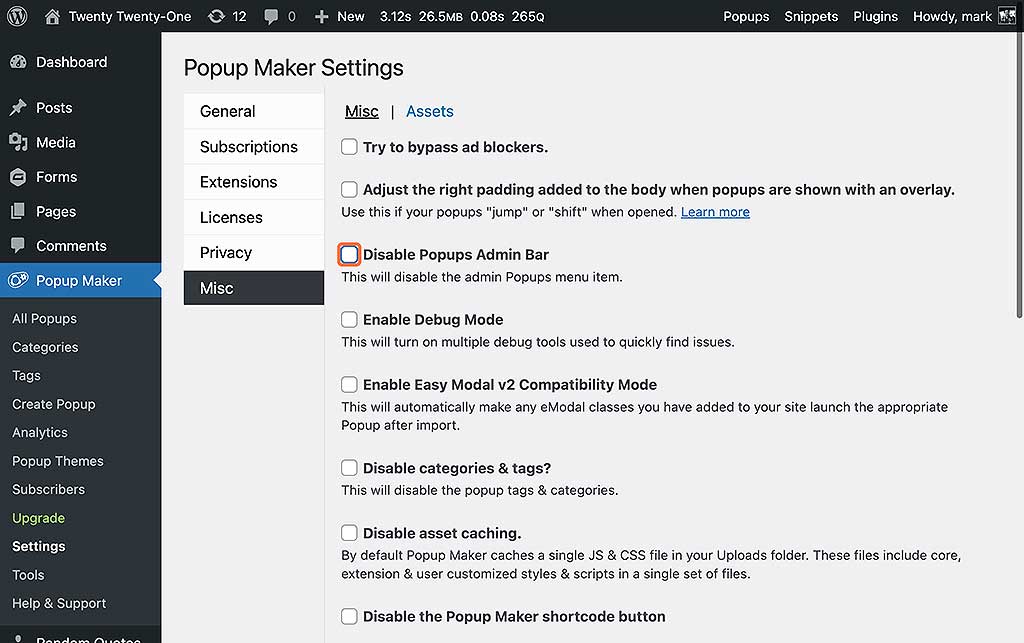The image size is (1024, 643).
Task: Click the Twenty Twenty-One site name
Action: [x=130, y=16]
